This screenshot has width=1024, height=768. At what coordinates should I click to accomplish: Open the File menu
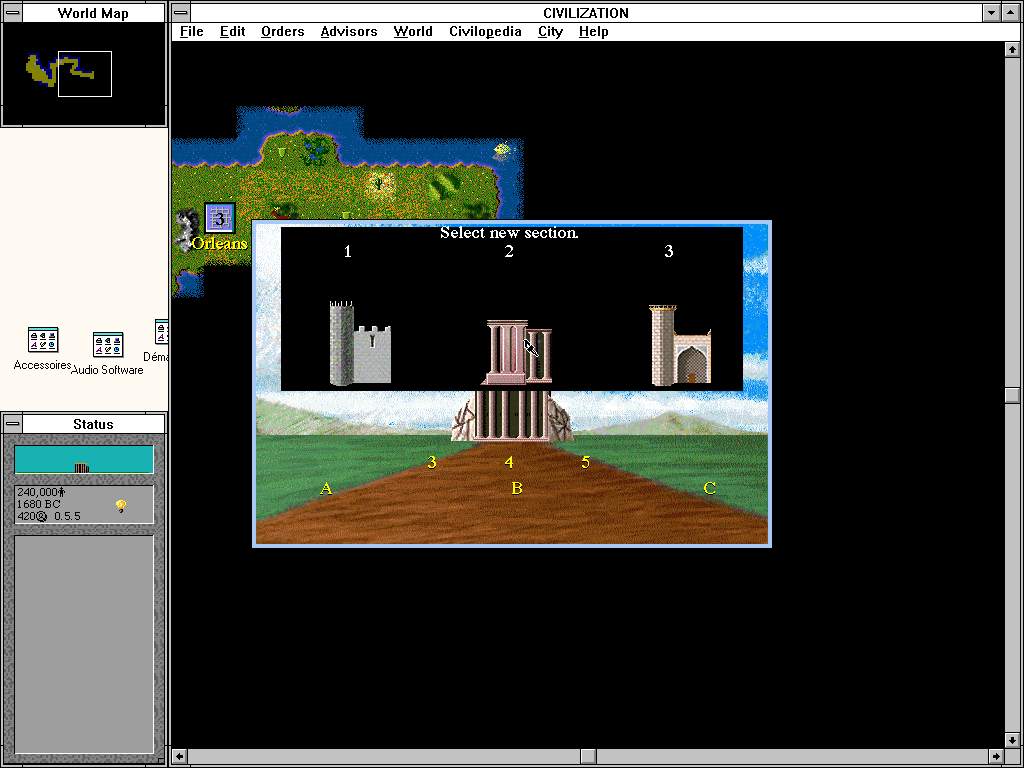192,31
